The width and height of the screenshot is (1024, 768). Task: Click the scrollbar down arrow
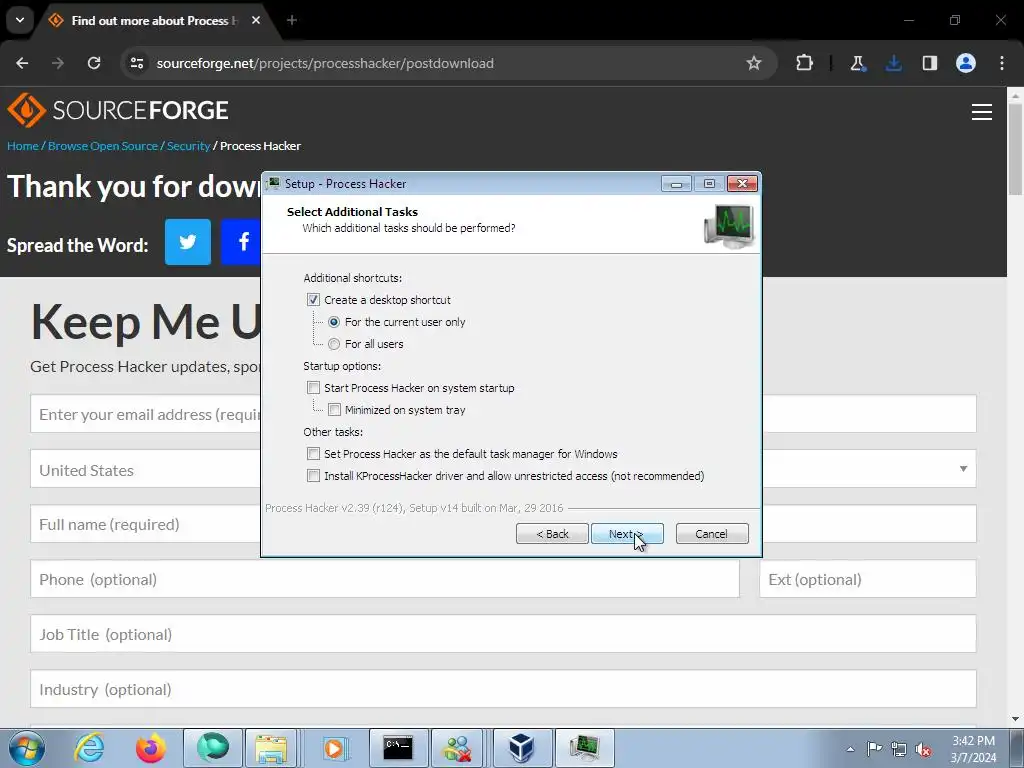point(1015,720)
